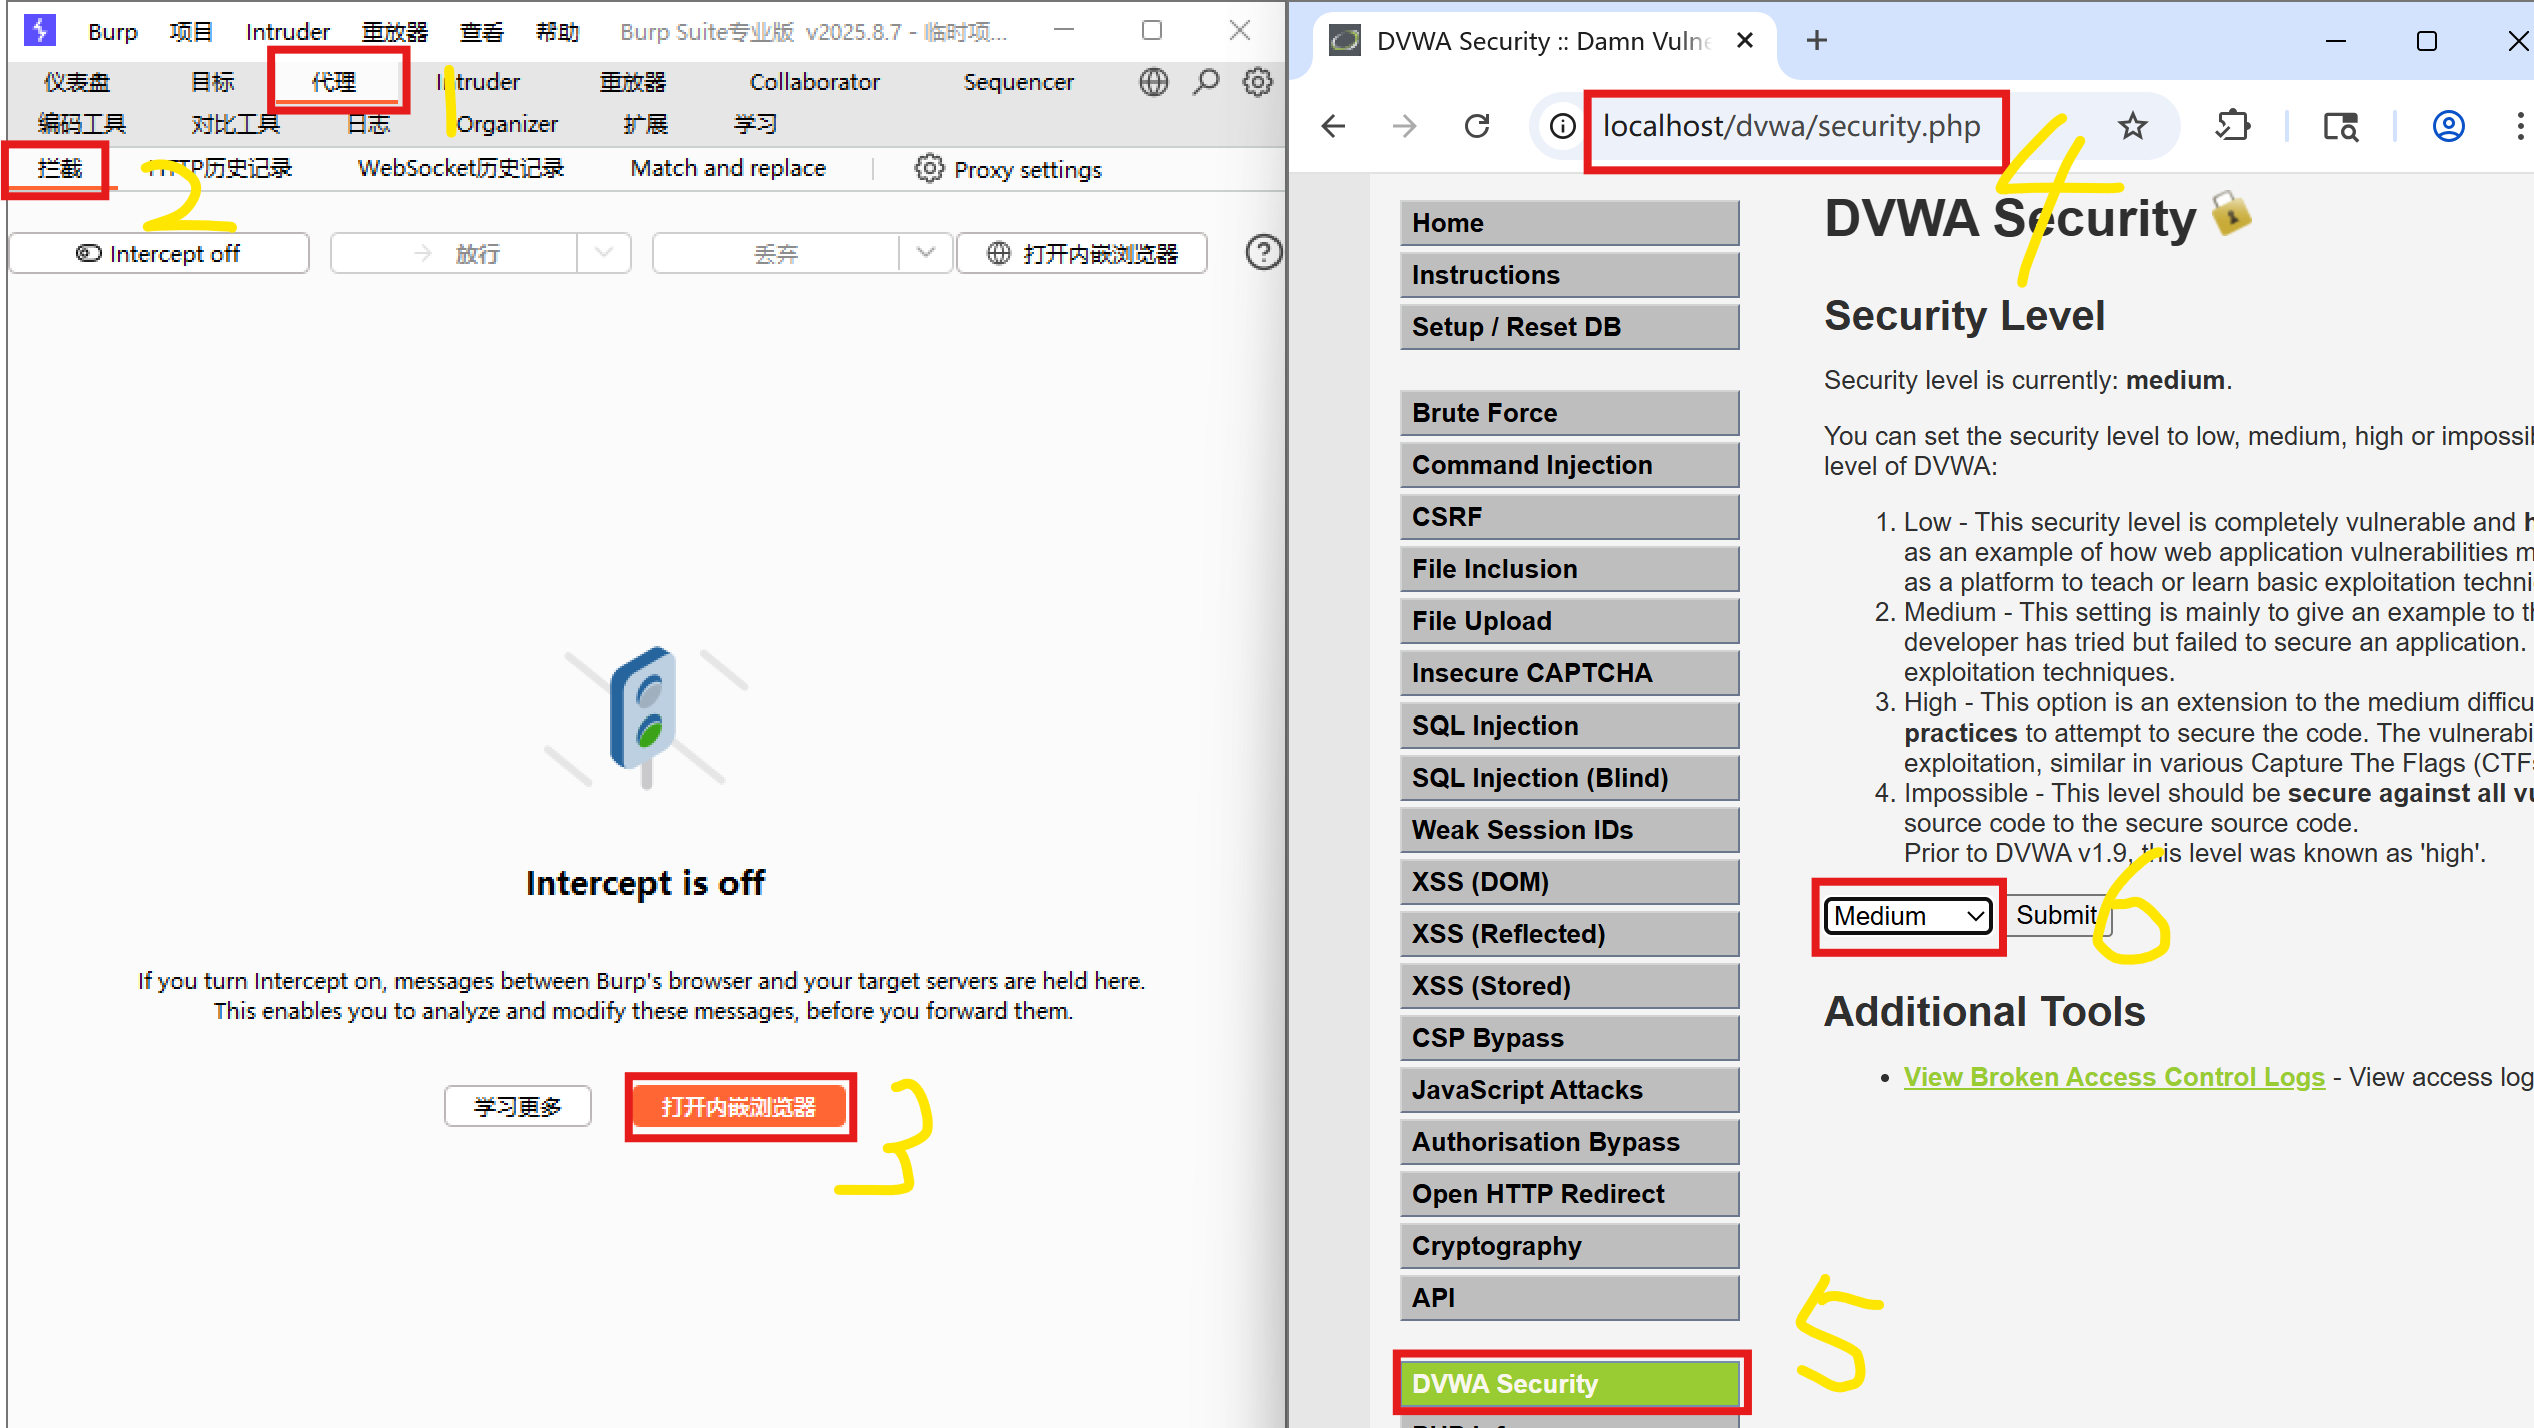Open SQL Injection menu item

click(1568, 726)
